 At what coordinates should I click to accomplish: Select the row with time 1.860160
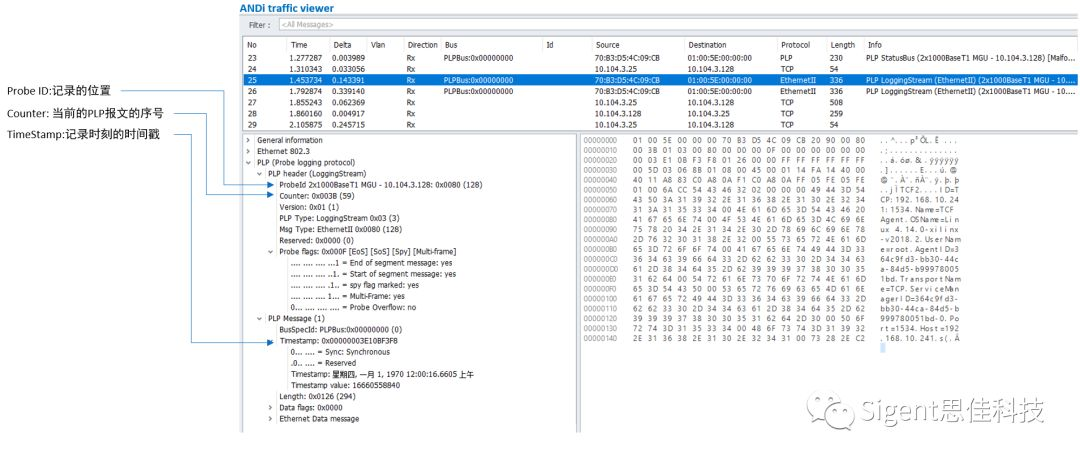click(x=660, y=112)
